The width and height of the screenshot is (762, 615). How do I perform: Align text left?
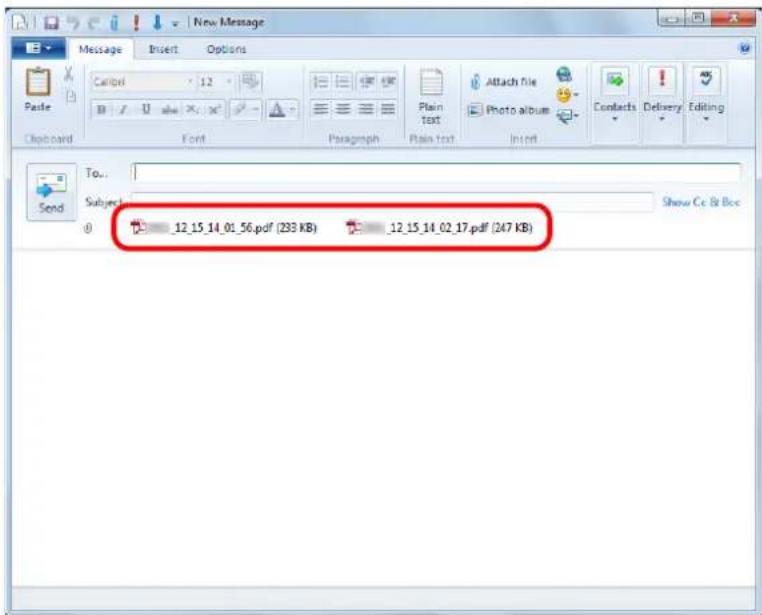pyautogui.click(x=320, y=109)
